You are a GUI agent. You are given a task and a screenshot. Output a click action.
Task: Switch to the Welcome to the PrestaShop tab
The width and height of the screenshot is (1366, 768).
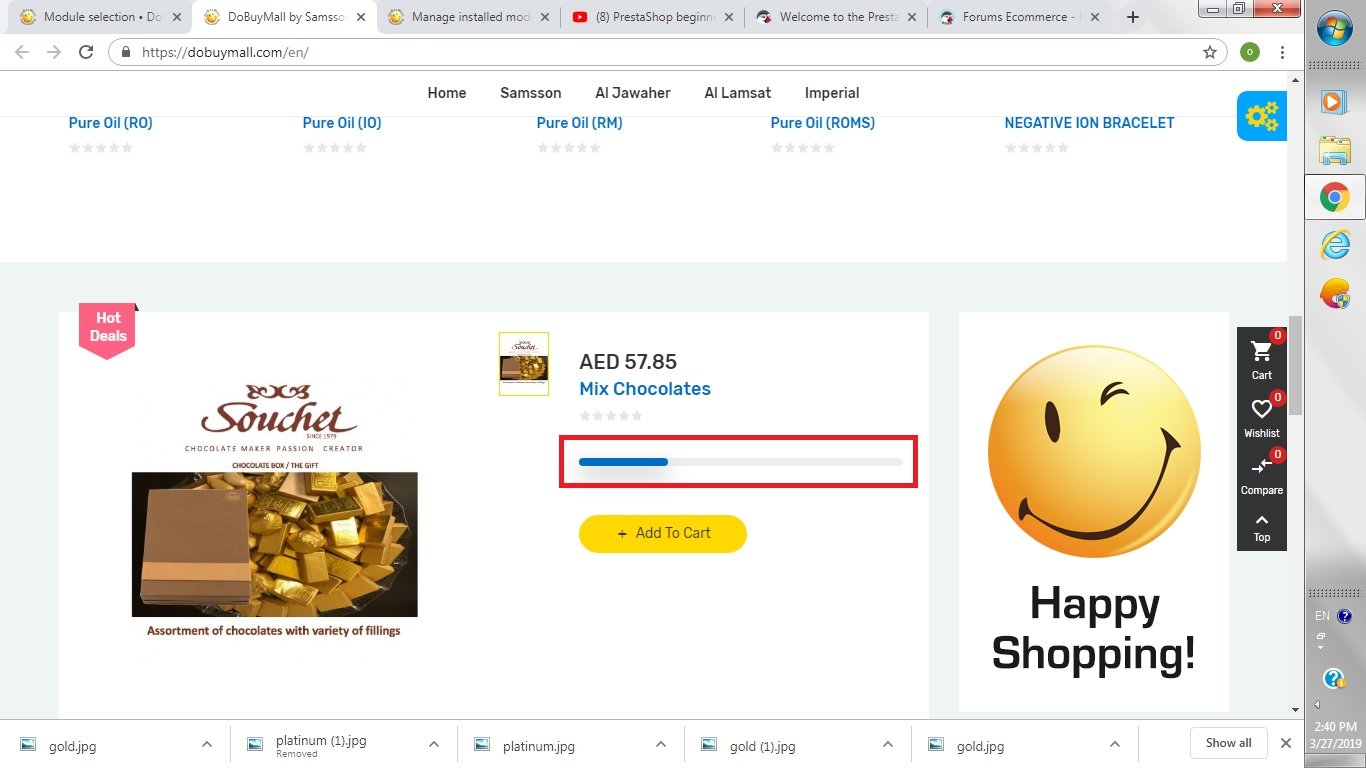click(838, 17)
